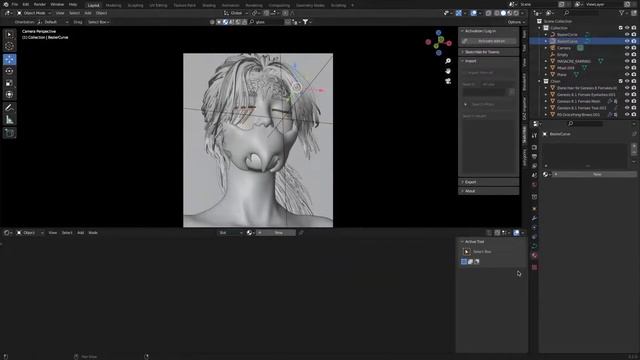The width and height of the screenshot is (640, 360).
Task: Click the outliner filter funnel icon
Action: 622,13
